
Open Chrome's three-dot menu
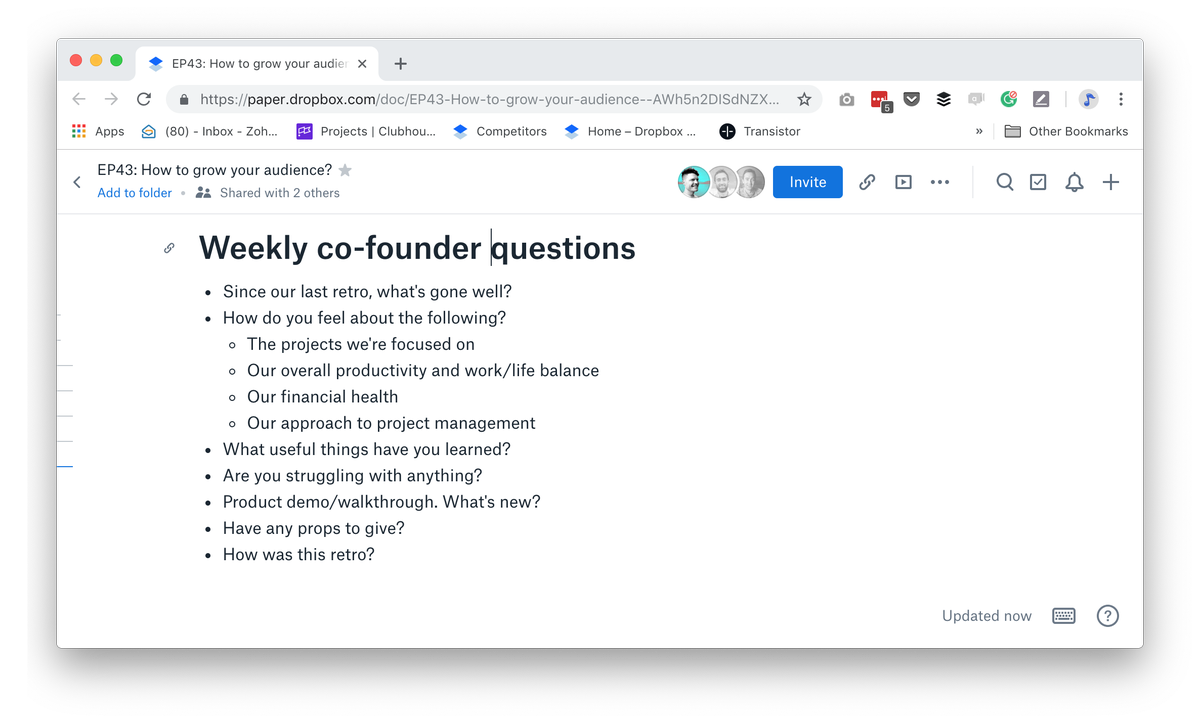coord(1121,99)
